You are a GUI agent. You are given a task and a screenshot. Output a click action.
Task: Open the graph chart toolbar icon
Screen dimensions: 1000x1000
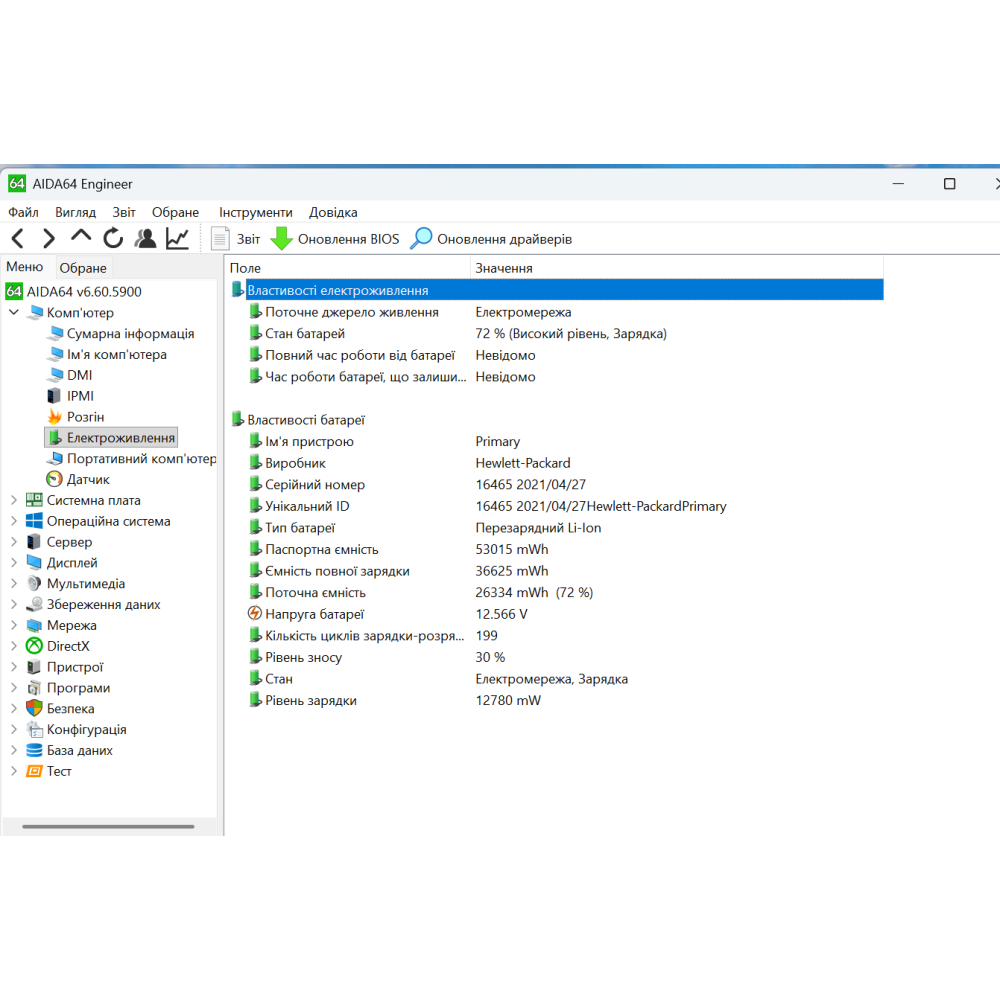pos(177,239)
